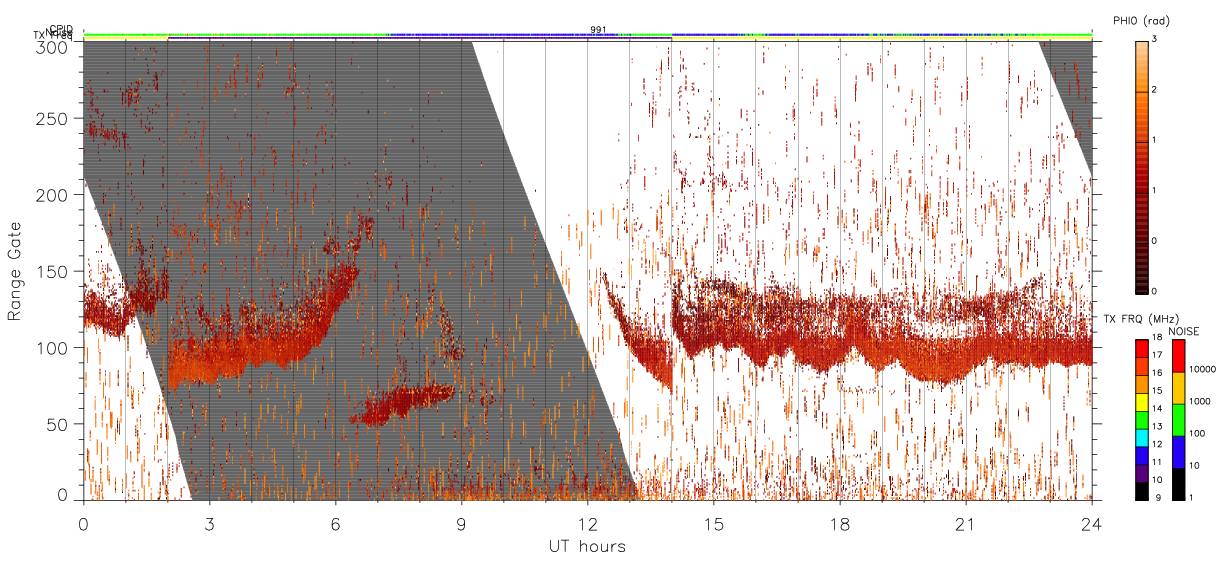The image size is (1228, 567).
Task: Click the Range Gate axis title
Action: point(16,273)
